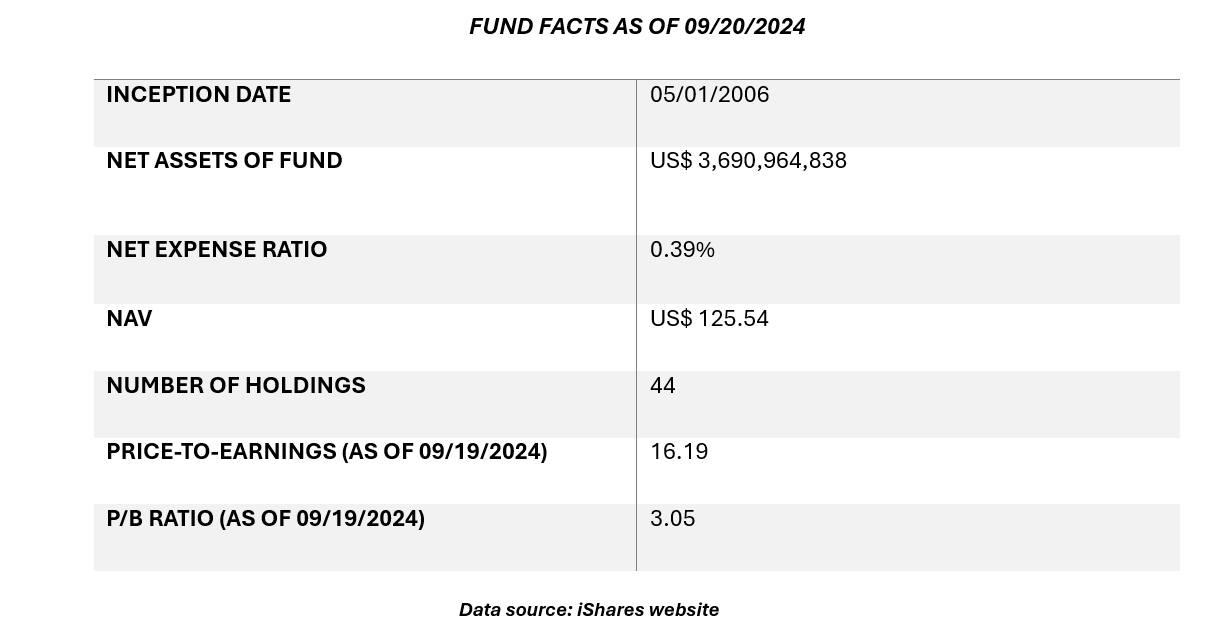Select the NUMBER OF HOLDINGS label
This screenshot has width=1225, height=629.
(235, 386)
